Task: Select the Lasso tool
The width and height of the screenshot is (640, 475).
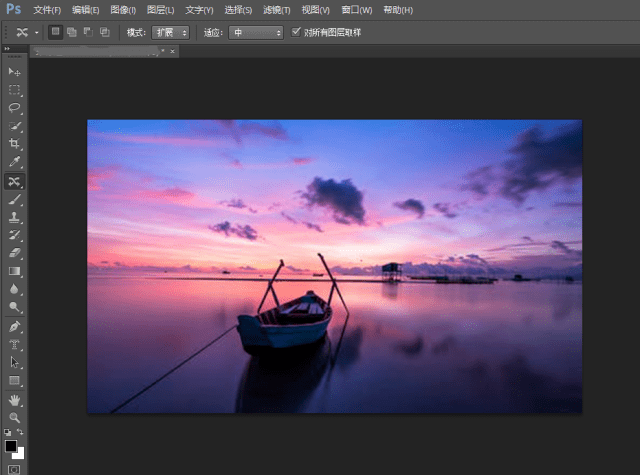Action: (x=14, y=108)
